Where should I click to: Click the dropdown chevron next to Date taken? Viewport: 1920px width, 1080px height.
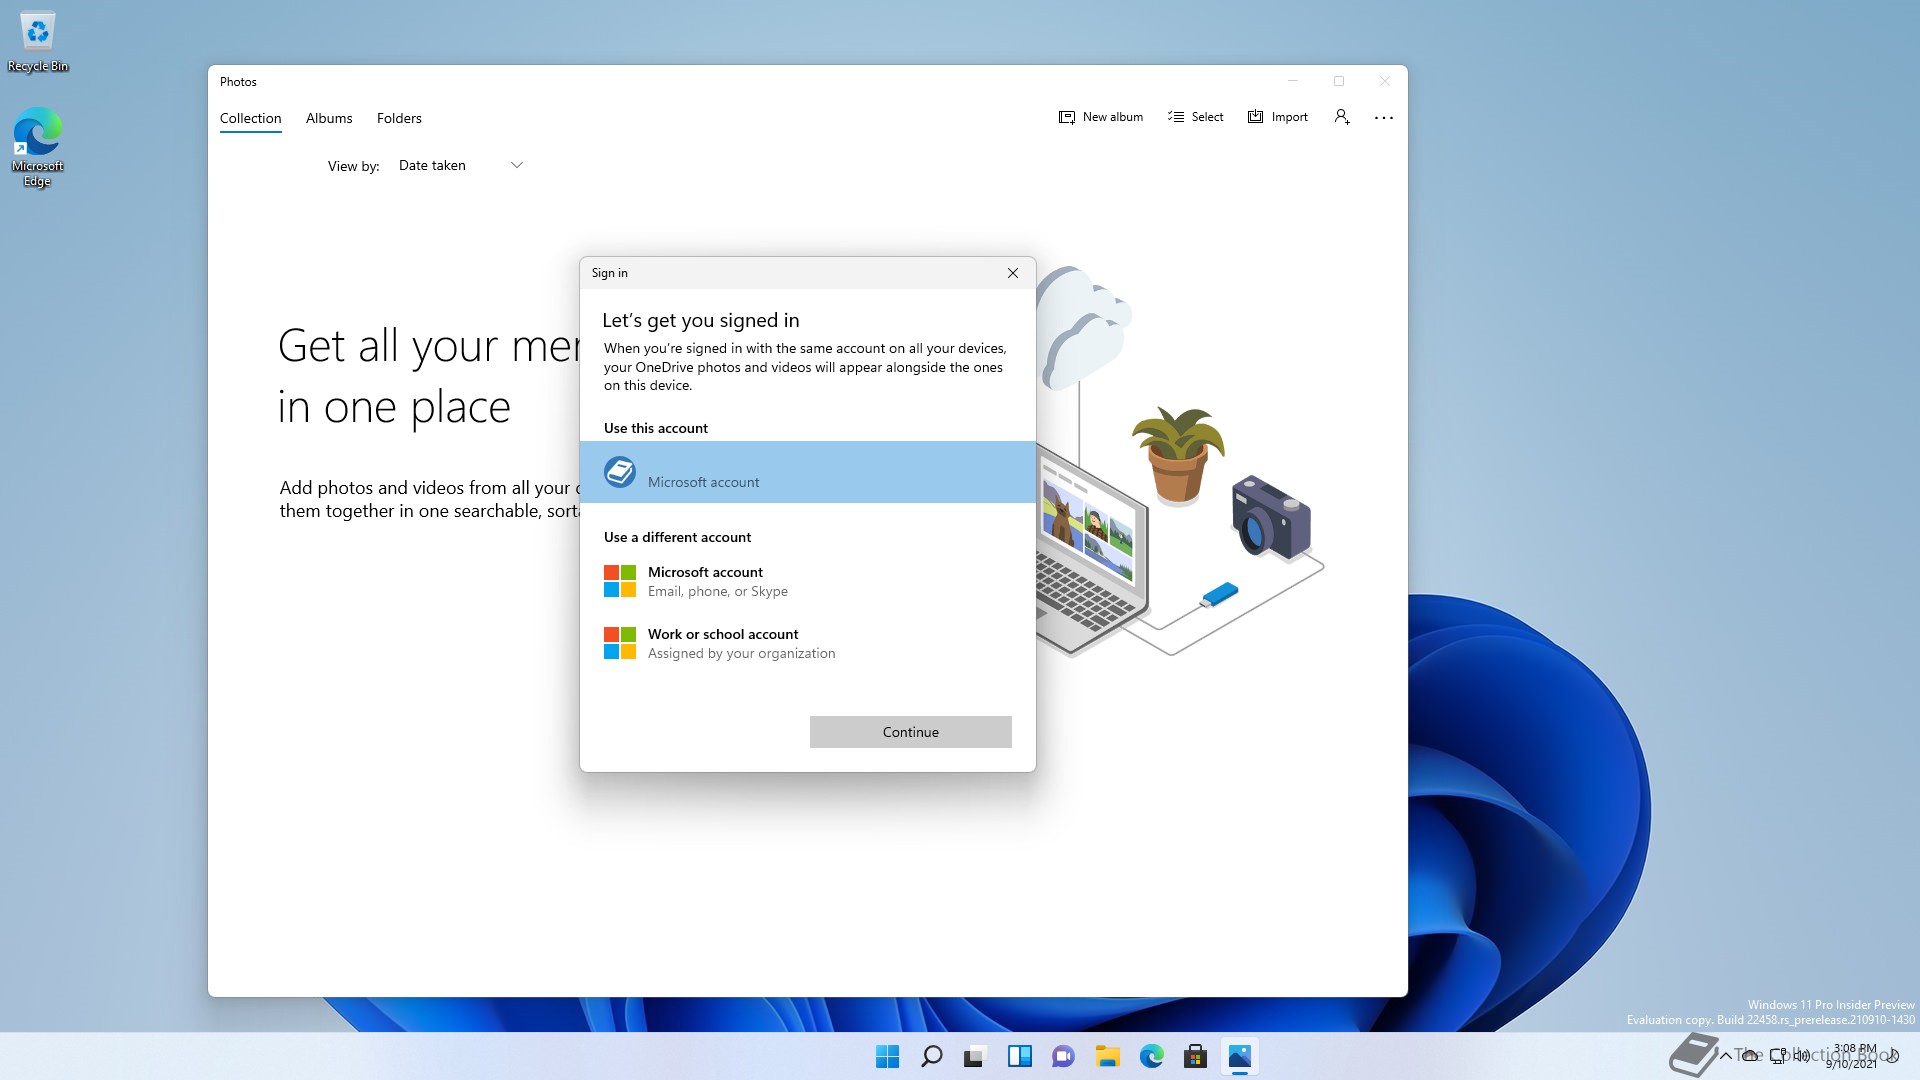coord(517,165)
